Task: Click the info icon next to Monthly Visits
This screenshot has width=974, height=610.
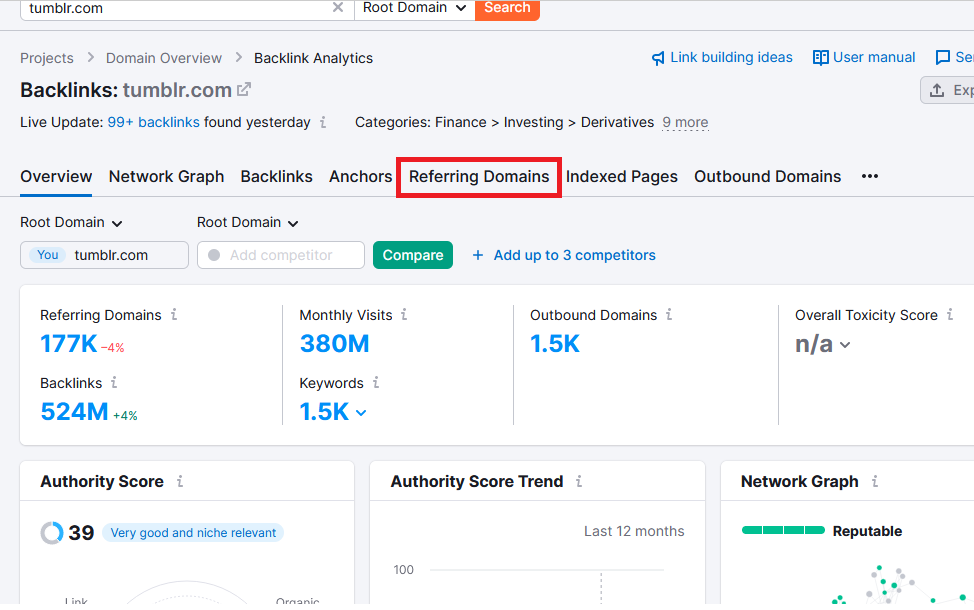Action: coord(404,315)
